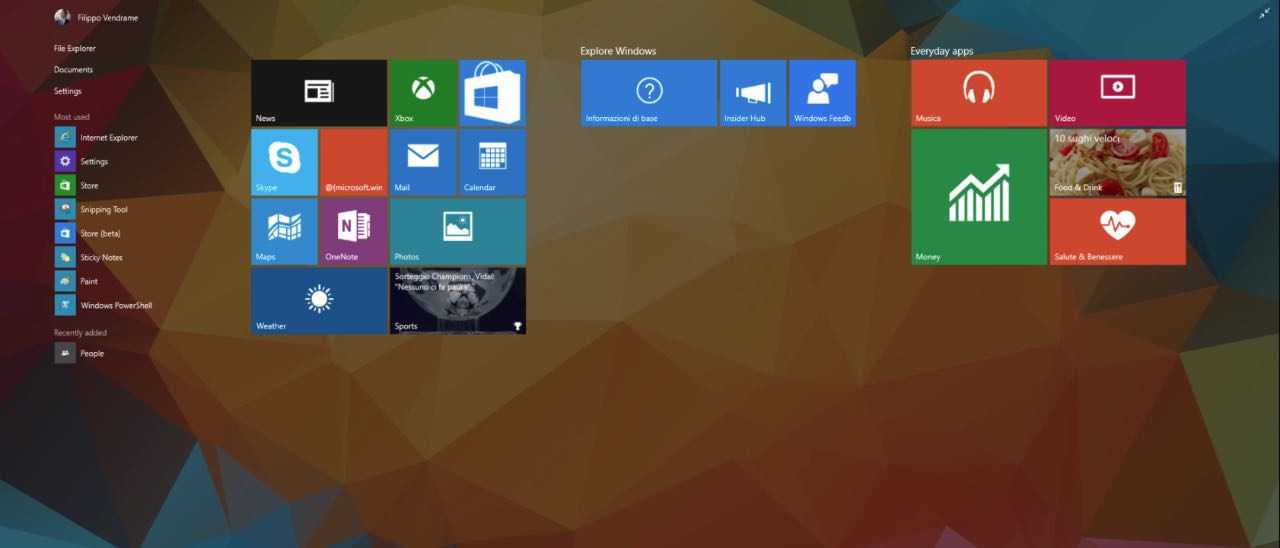Launch the Xbox tile
Image resolution: width=1280 pixels, height=548 pixels.
(423, 93)
